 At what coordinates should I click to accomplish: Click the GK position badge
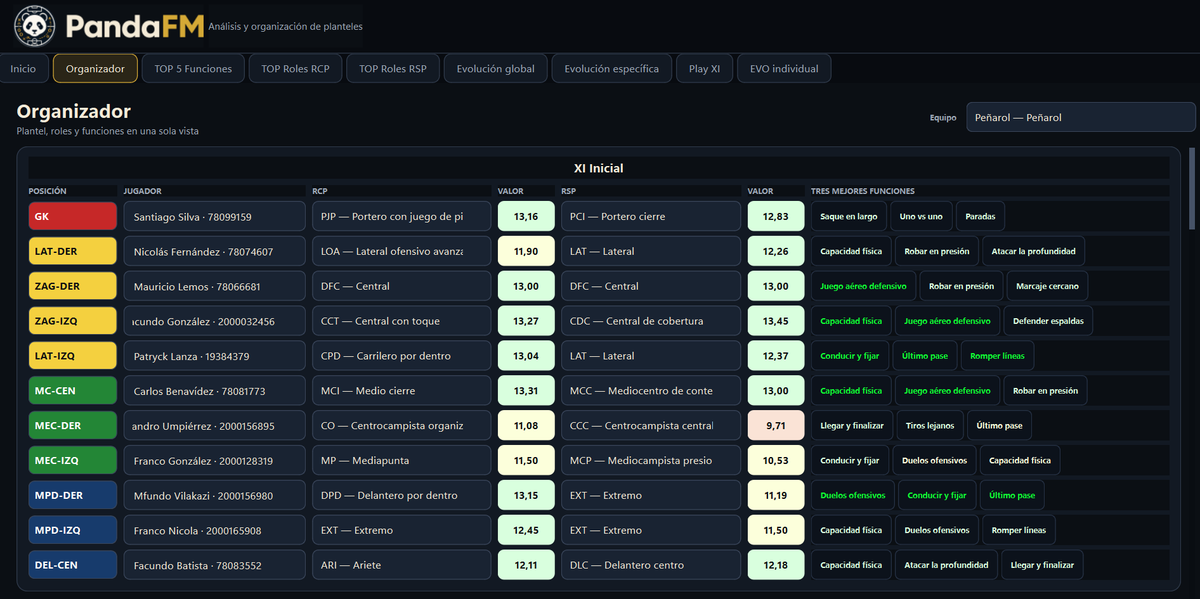[x=73, y=217]
